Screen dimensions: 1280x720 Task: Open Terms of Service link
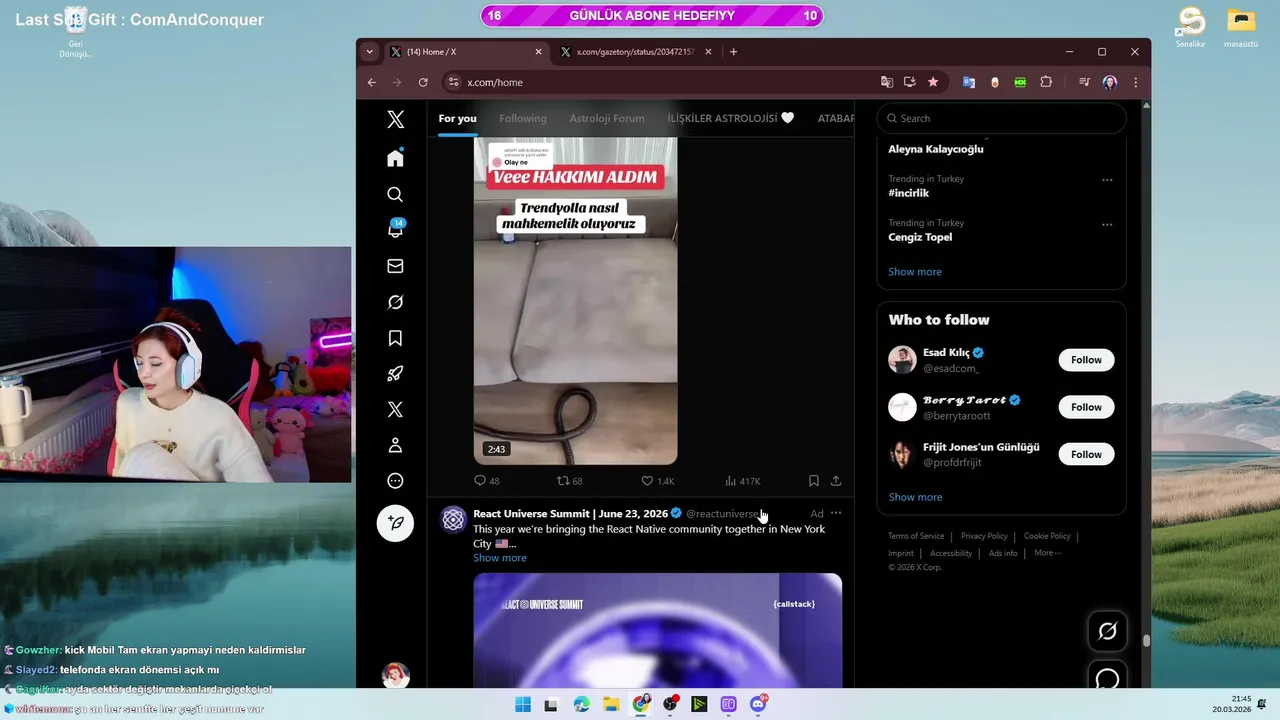pyautogui.click(x=916, y=536)
